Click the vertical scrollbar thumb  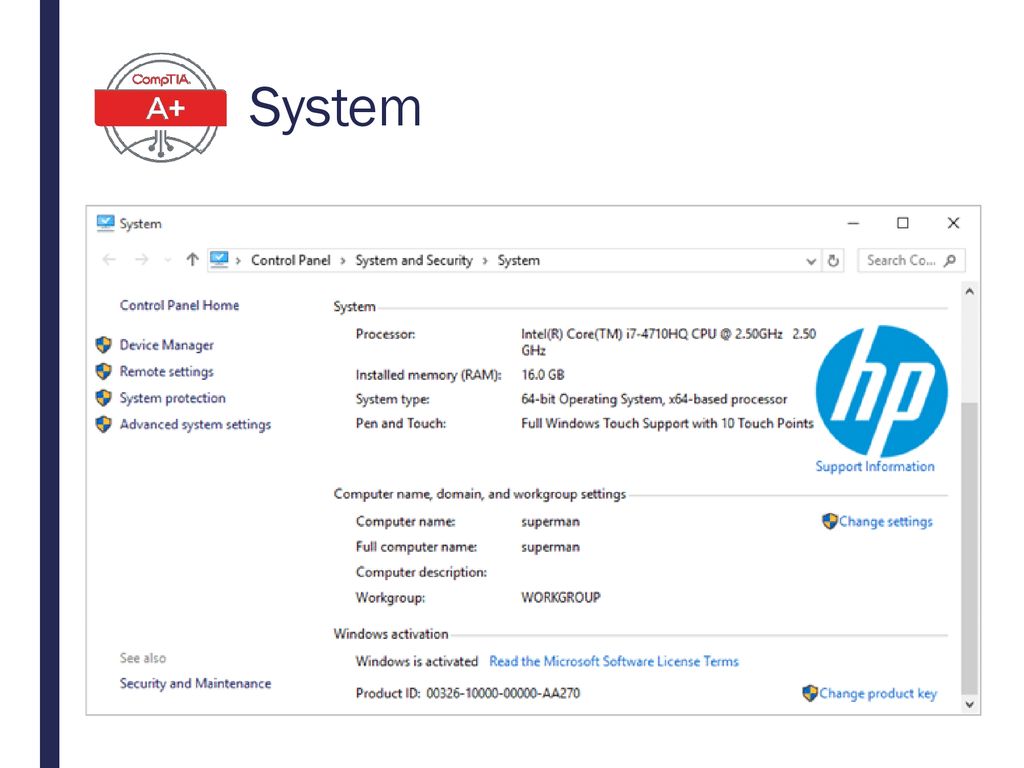click(x=970, y=547)
